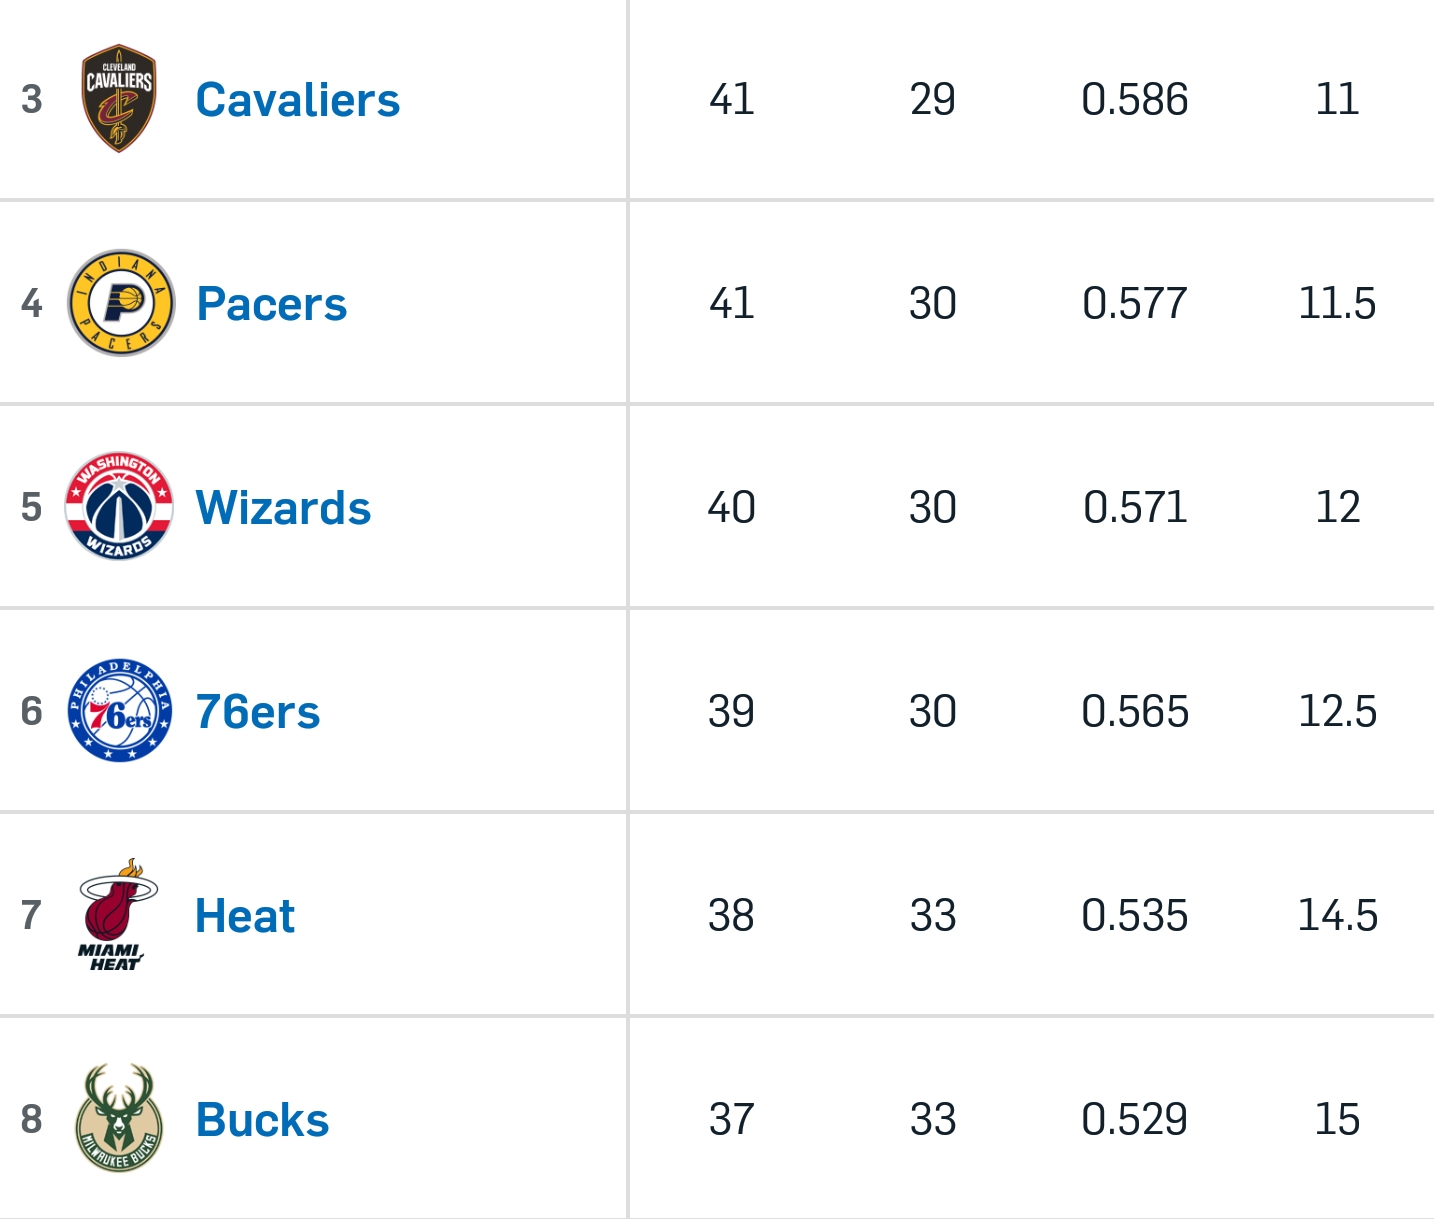Select the Bucks 37 wins cell
This screenshot has height=1219, width=1434.
(731, 1119)
